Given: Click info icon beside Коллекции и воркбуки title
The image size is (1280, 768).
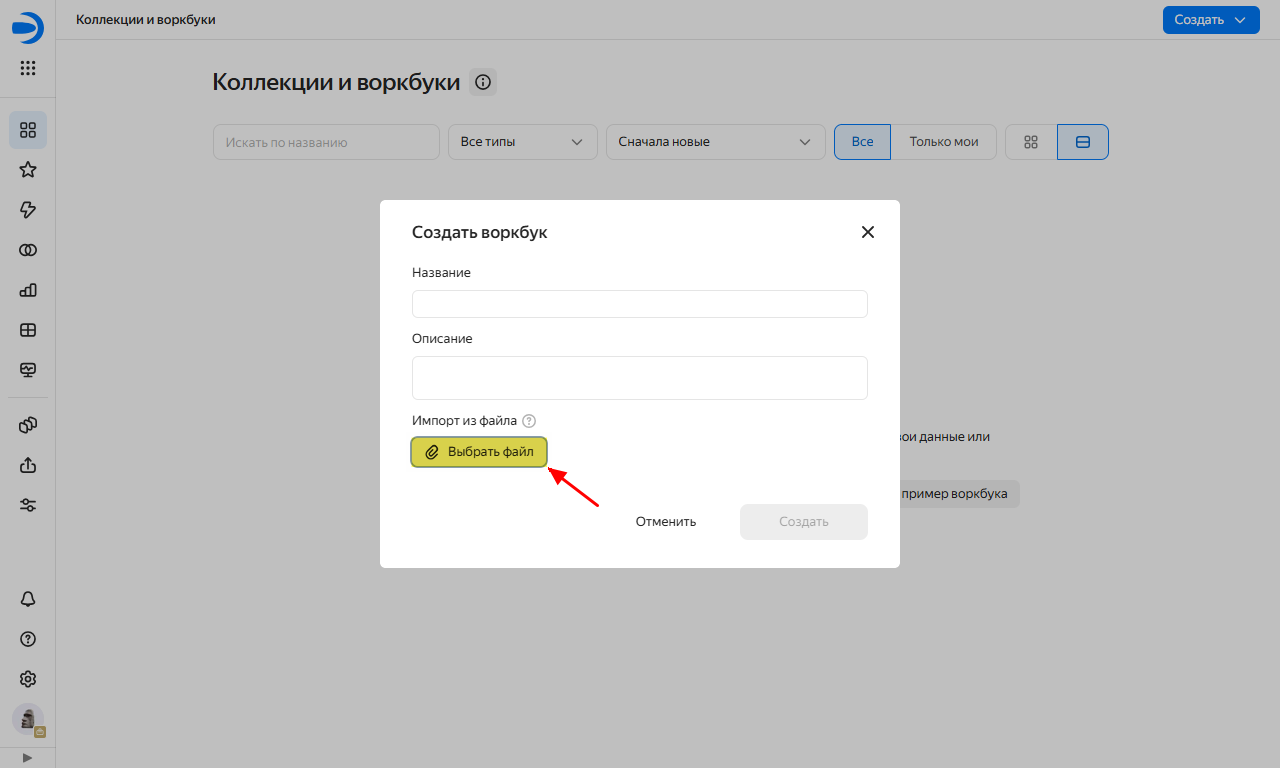Looking at the screenshot, I should point(483,83).
